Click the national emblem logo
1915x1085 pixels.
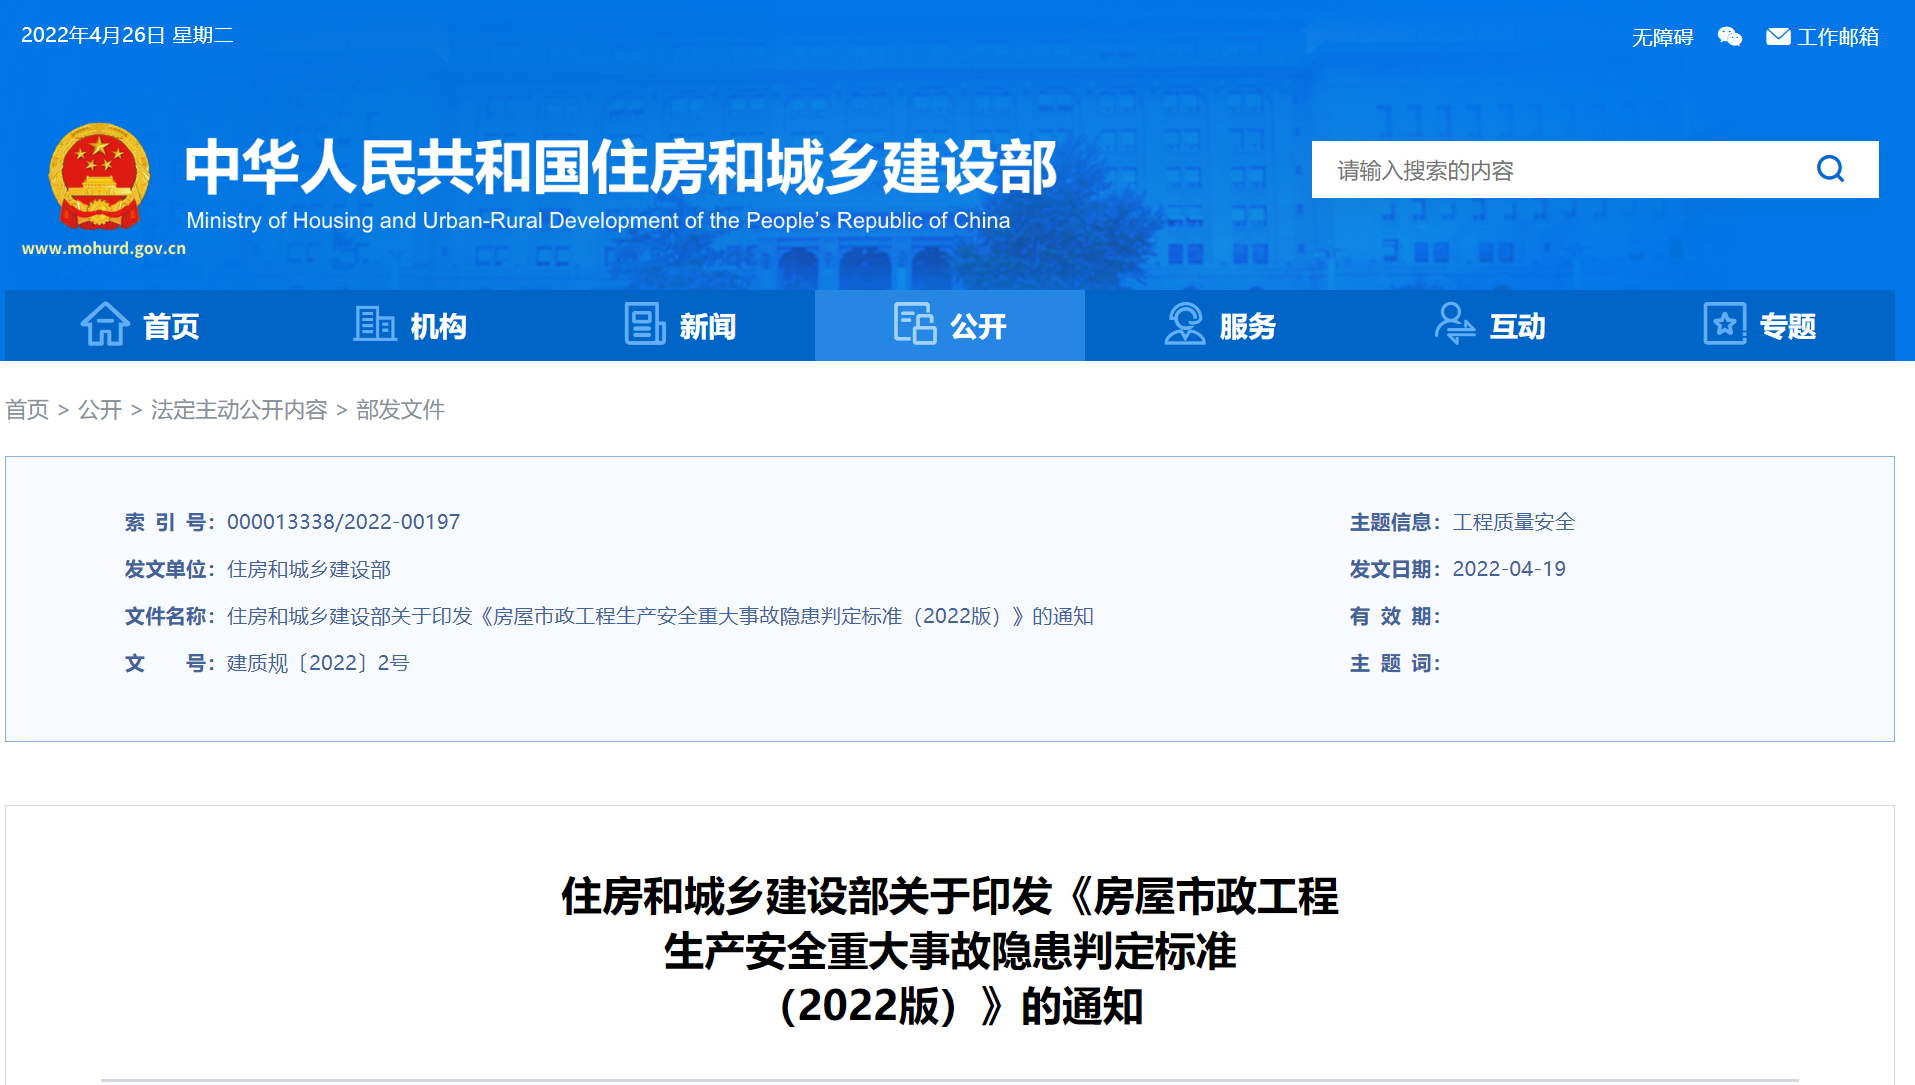pyautogui.click(x=99, y=177)
